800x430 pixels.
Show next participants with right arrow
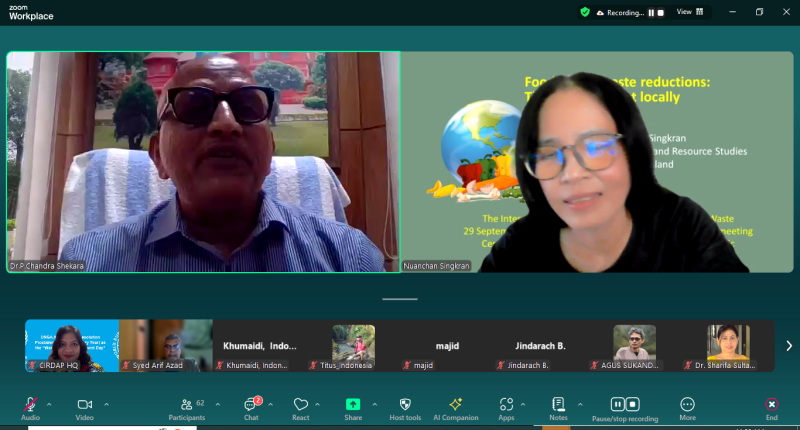[x=788, y=345]
